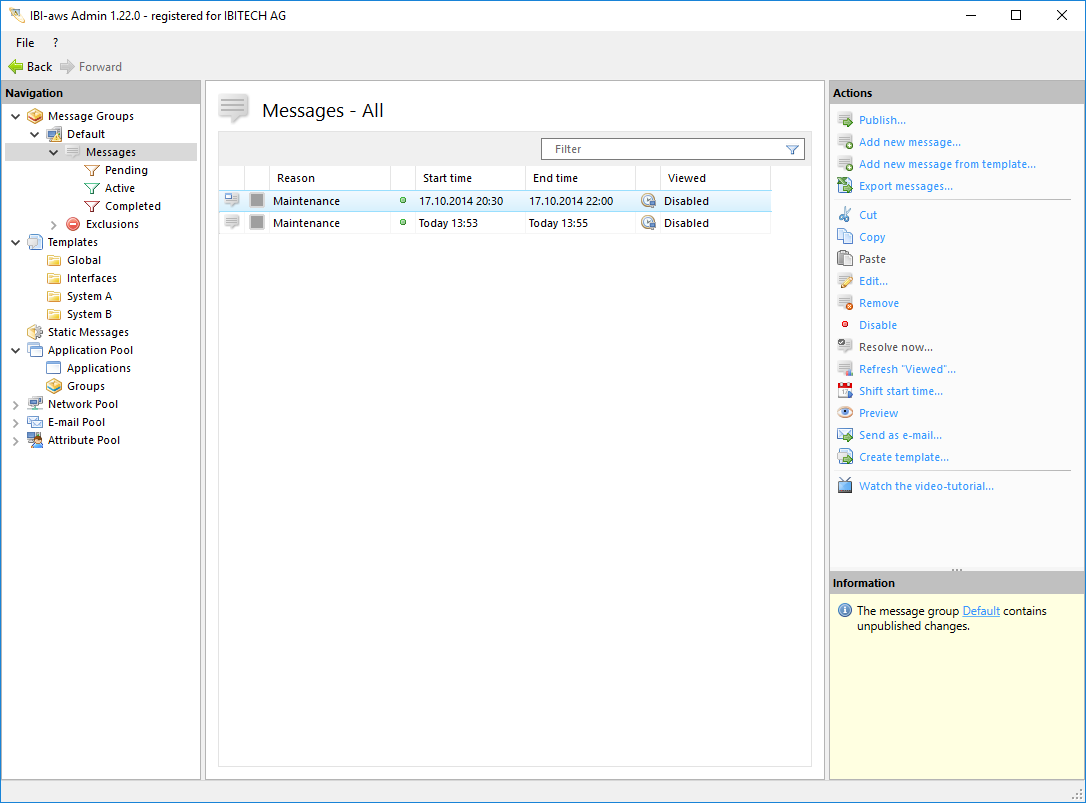This screenshot has width=1086, height=803.
Task: Open the ? help menu
Action: tap(55, 43)
